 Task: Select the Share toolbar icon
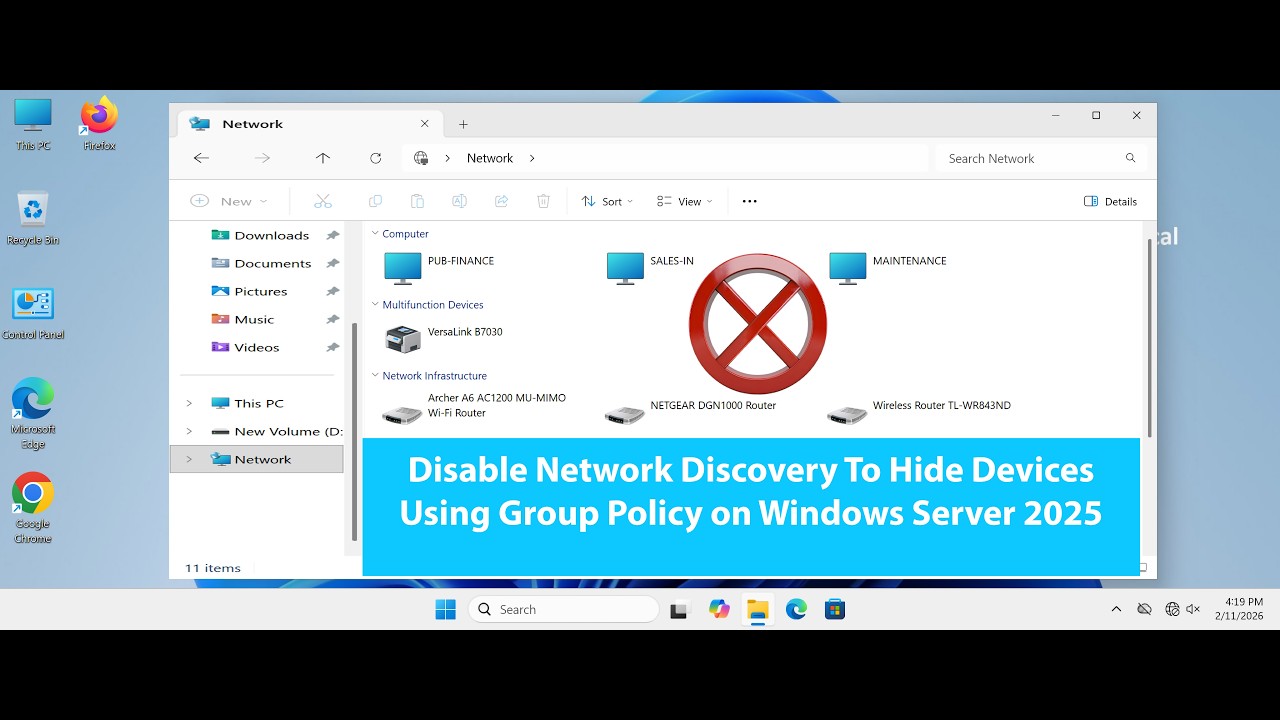pyautogui.click(x=502, y=201)
